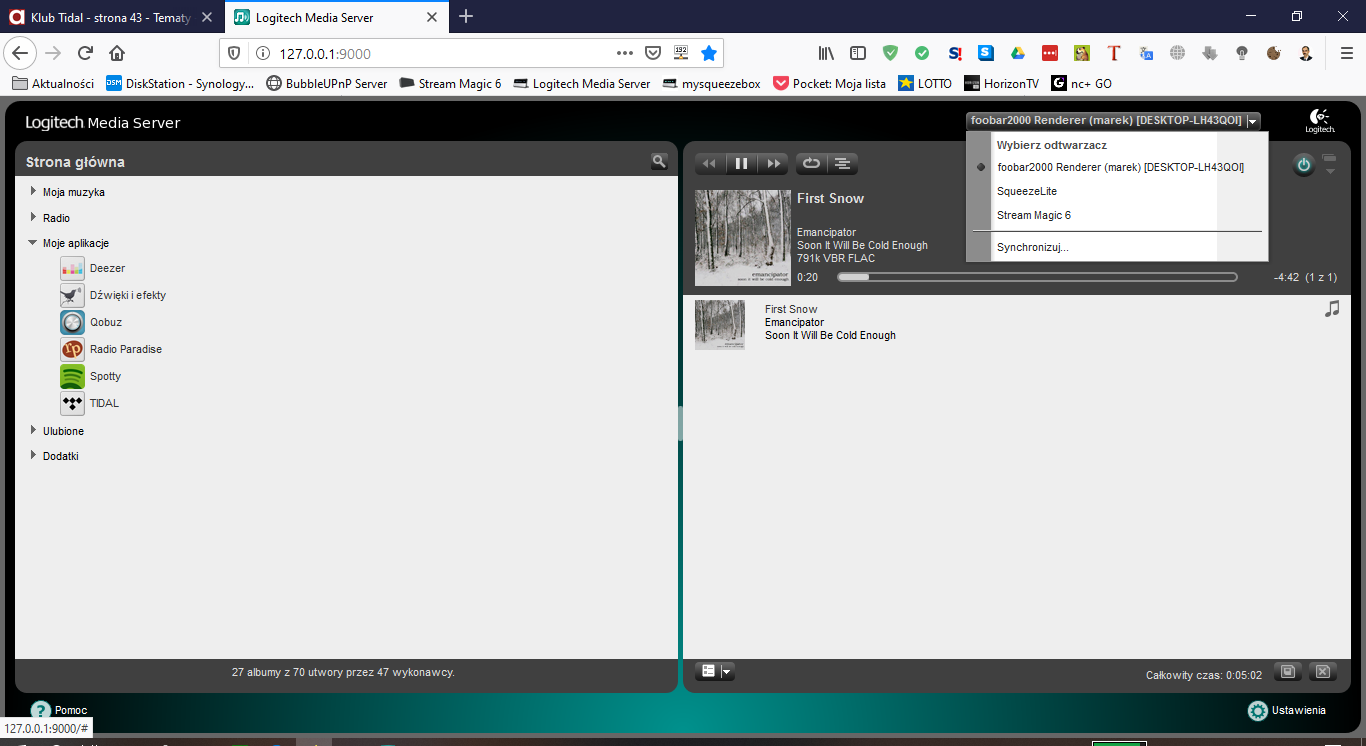1366x746 pixels.
Task: Toggle bookmark star for this page
Action: click(x=709, y=53)
